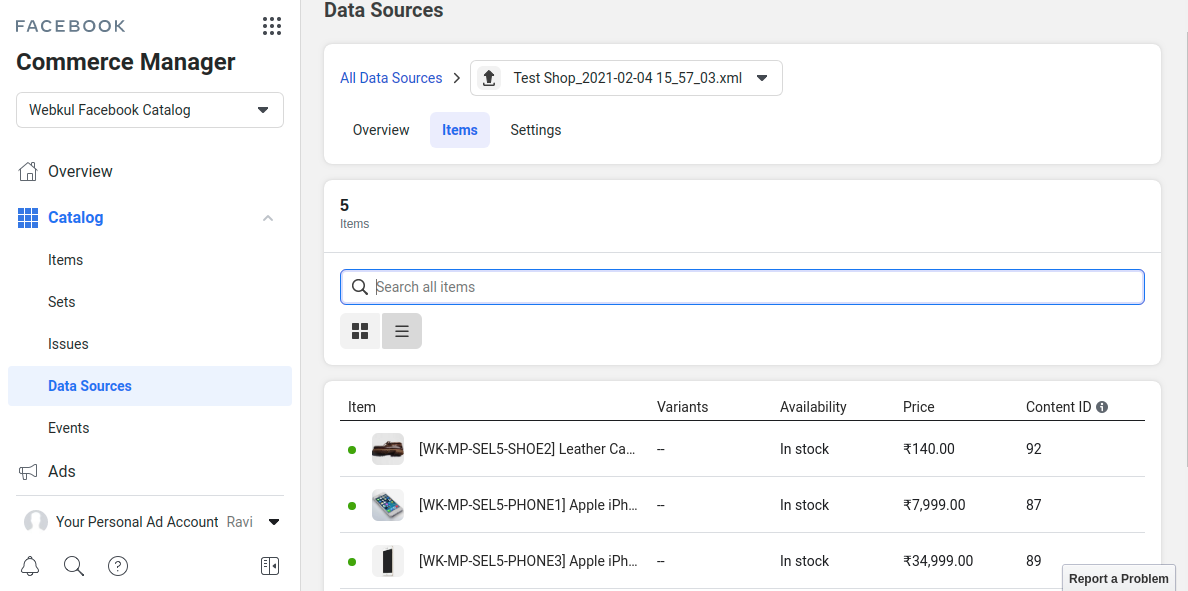
Task: Click Content ID 92
Action: 1034,449
